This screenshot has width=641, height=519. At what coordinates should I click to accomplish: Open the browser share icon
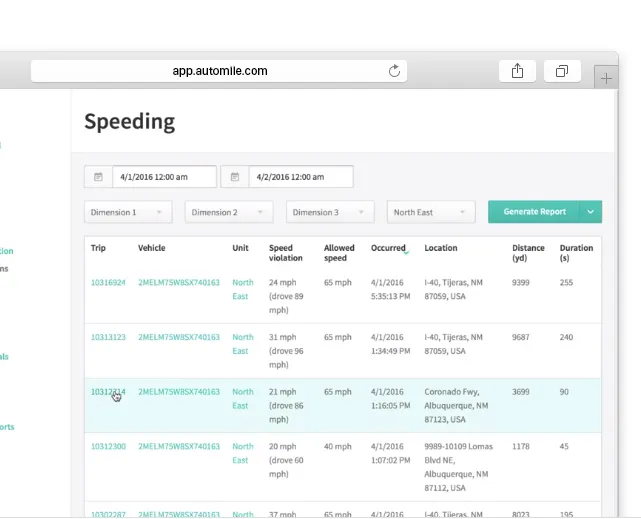tap(517, 71)
